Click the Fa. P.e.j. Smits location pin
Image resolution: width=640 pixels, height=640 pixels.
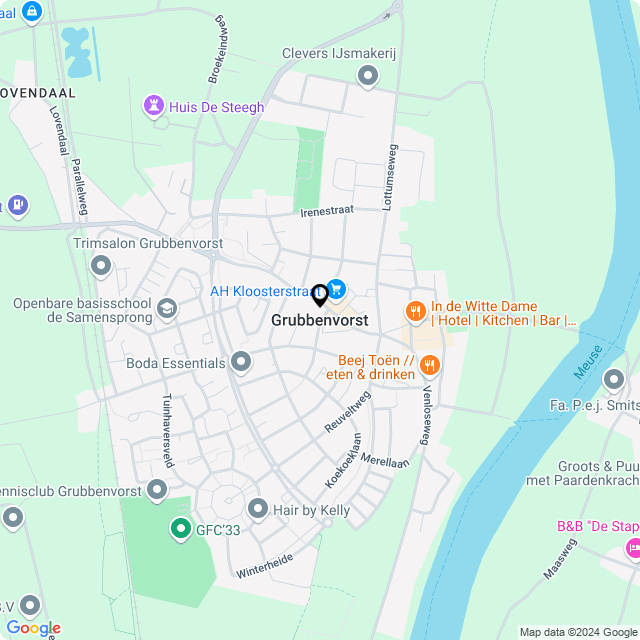pos(613,380)
